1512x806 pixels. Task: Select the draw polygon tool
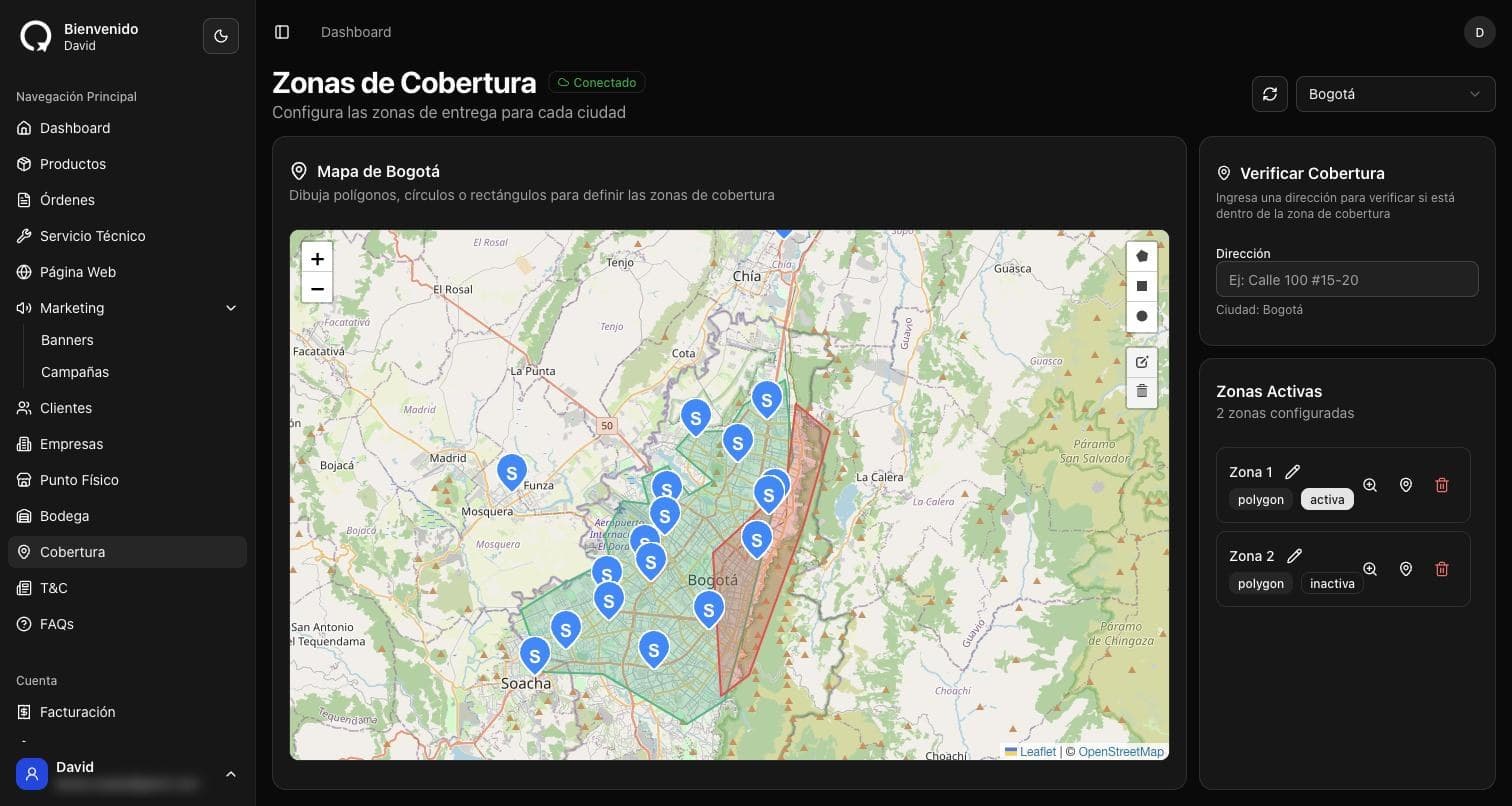click(1142, 256)
